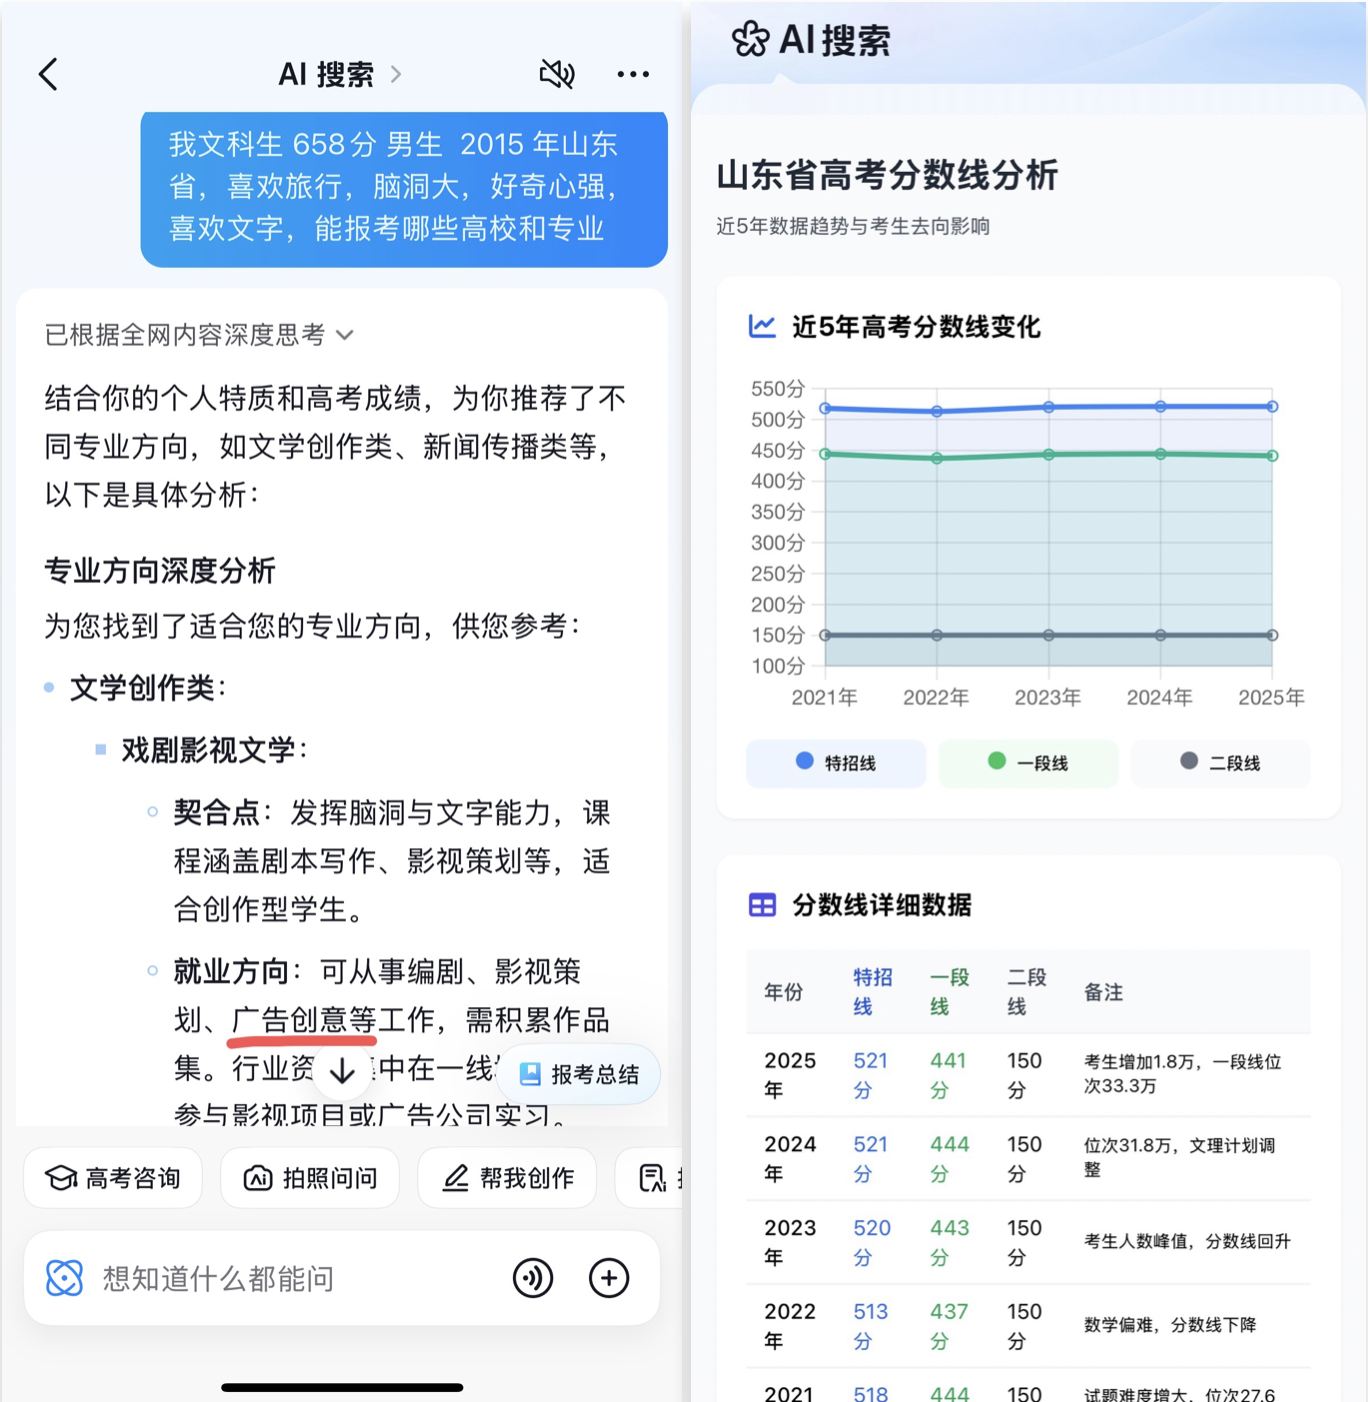Image resolution: width=1368 pixels, height=1402 pixels.
Task: Toggle the 二段线 legend series
Action: [x=1220, y=763]
